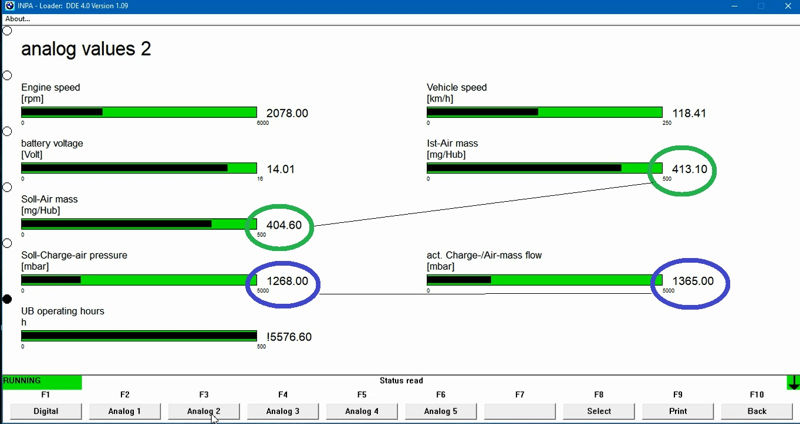Click the INPA app icon in title bar

pos(8,6)
